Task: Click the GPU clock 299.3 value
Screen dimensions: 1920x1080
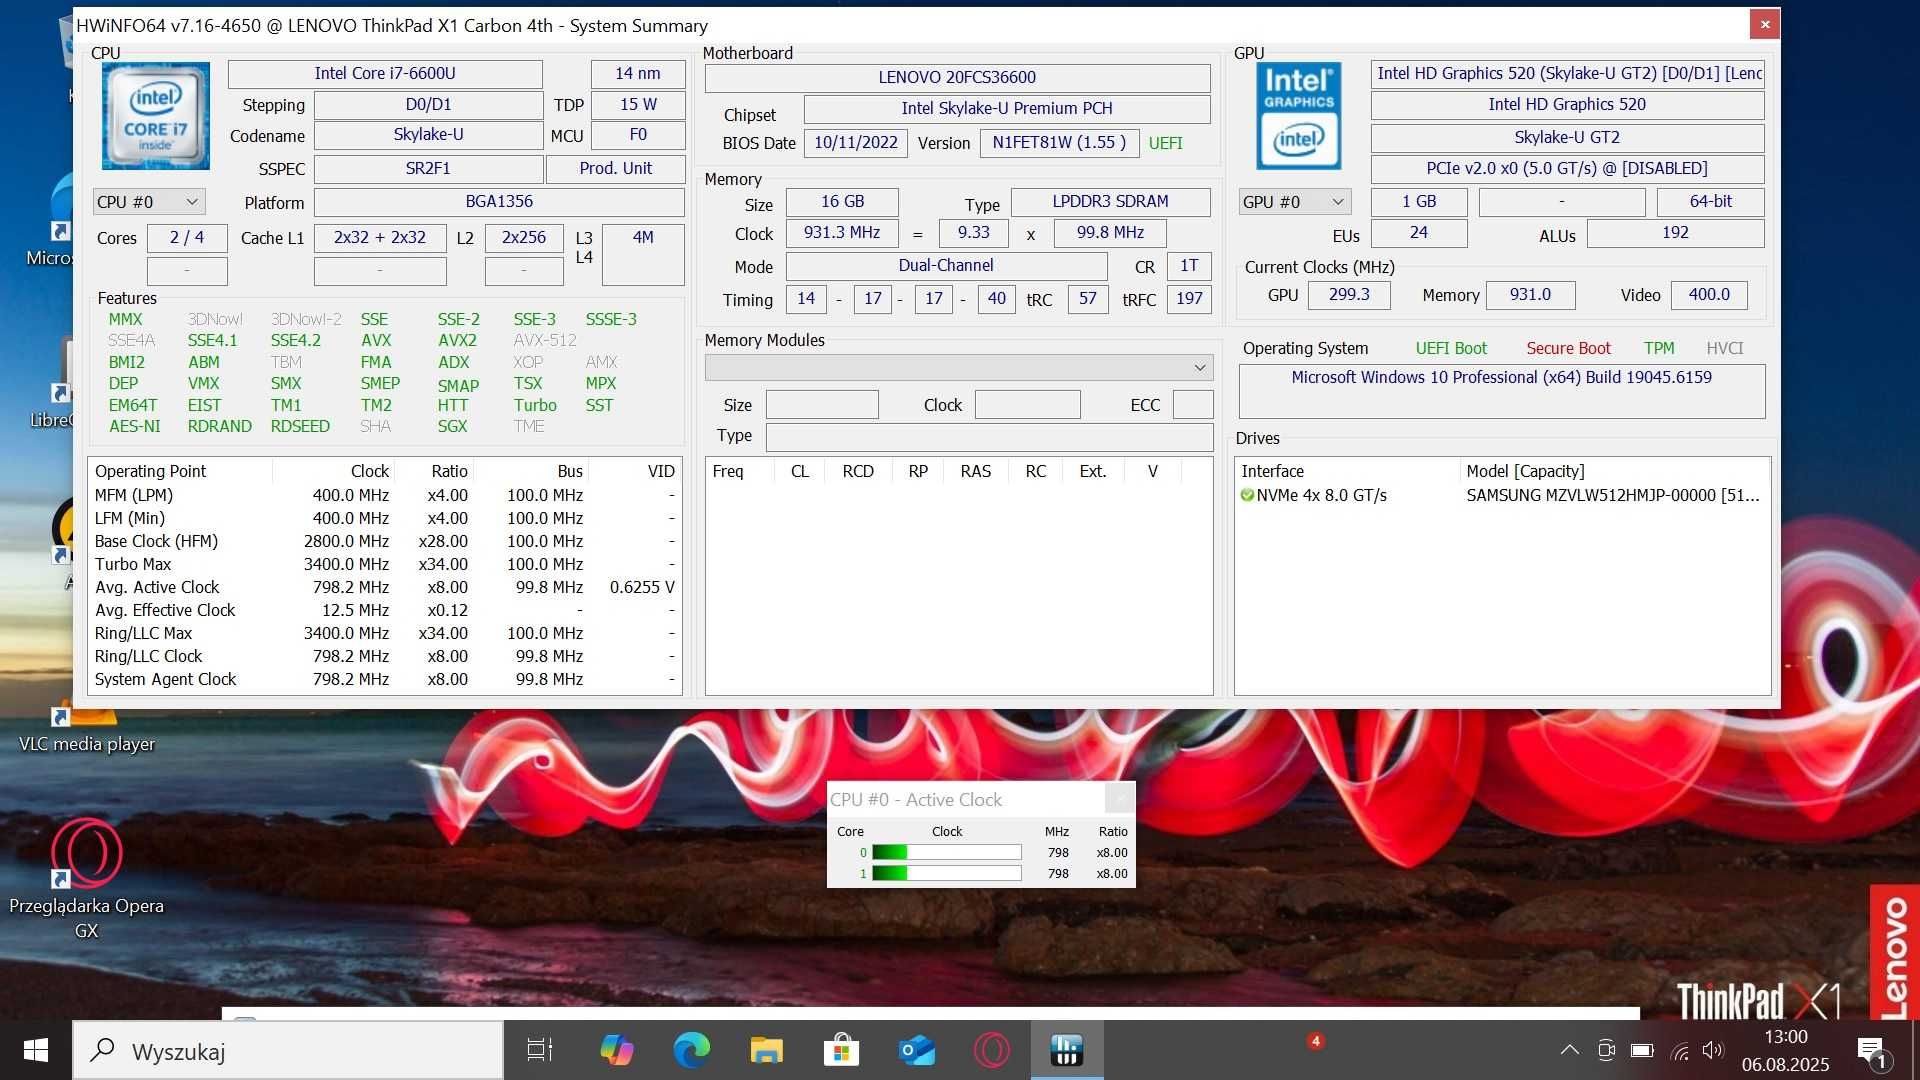Action: tap(1349, 295)
